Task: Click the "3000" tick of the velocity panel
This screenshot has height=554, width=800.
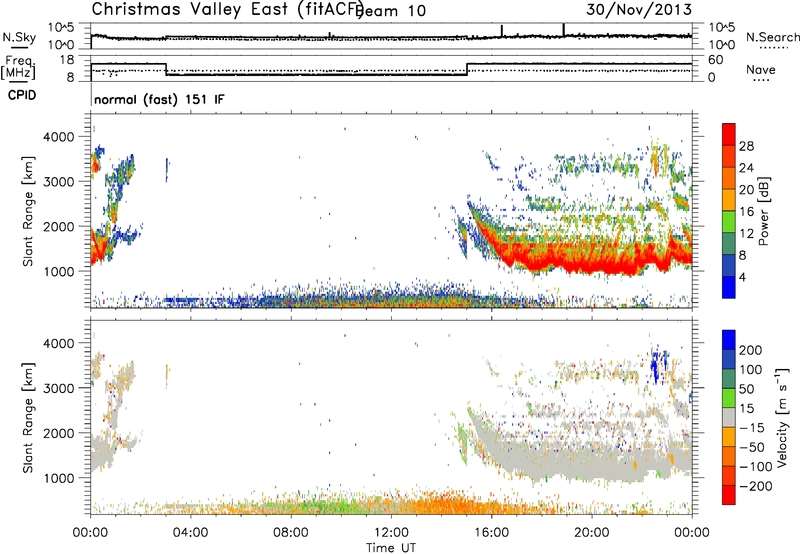Action: point(59,388)
